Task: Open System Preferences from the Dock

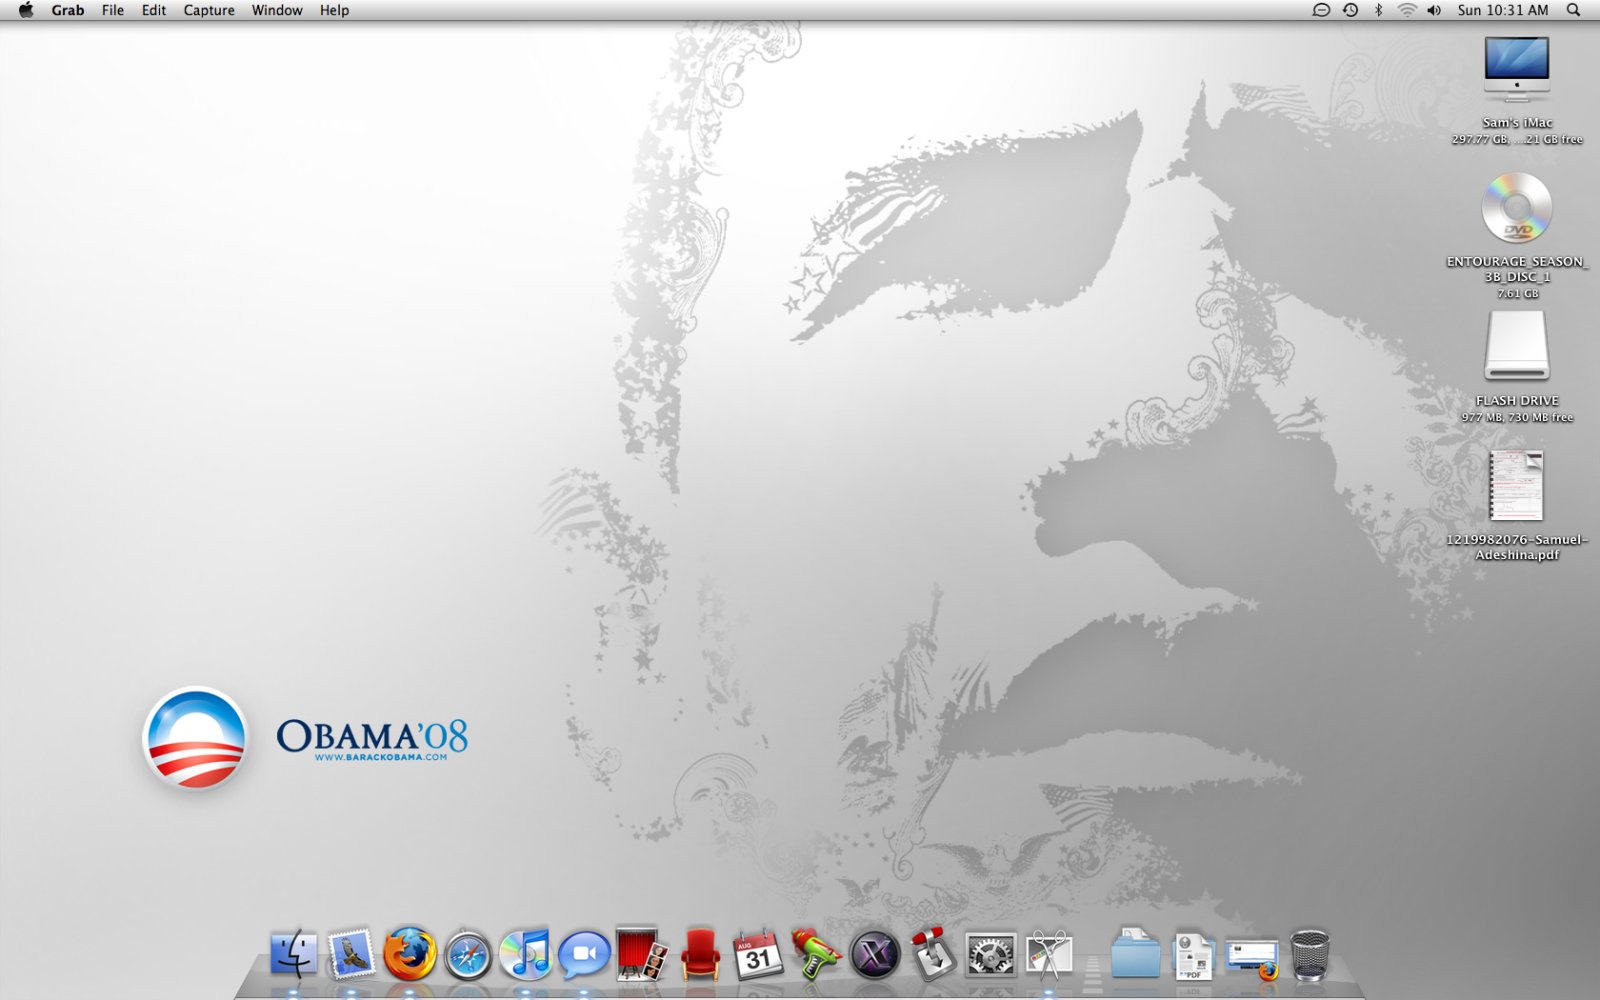Action: click(x=990, y=955)
